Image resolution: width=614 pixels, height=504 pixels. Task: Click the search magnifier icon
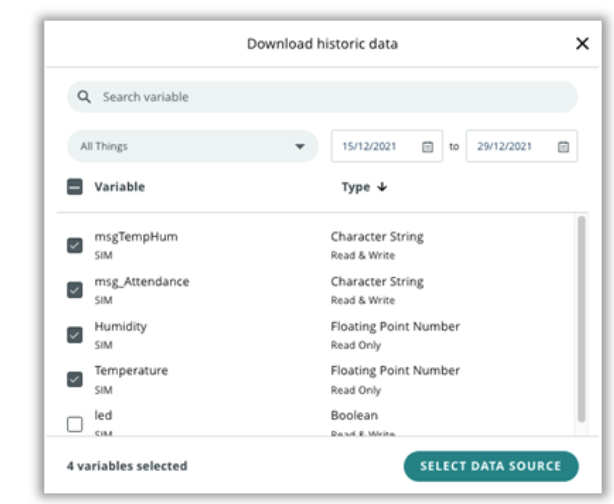[x=85, y=97]
